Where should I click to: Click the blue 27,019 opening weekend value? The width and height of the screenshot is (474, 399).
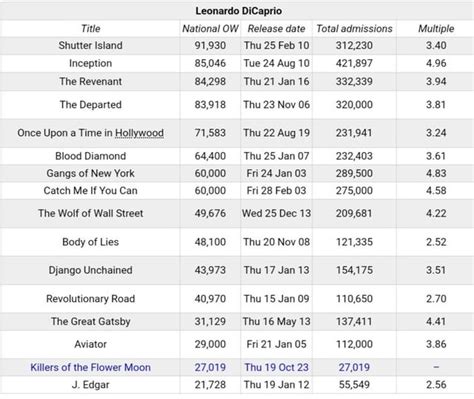210,367
